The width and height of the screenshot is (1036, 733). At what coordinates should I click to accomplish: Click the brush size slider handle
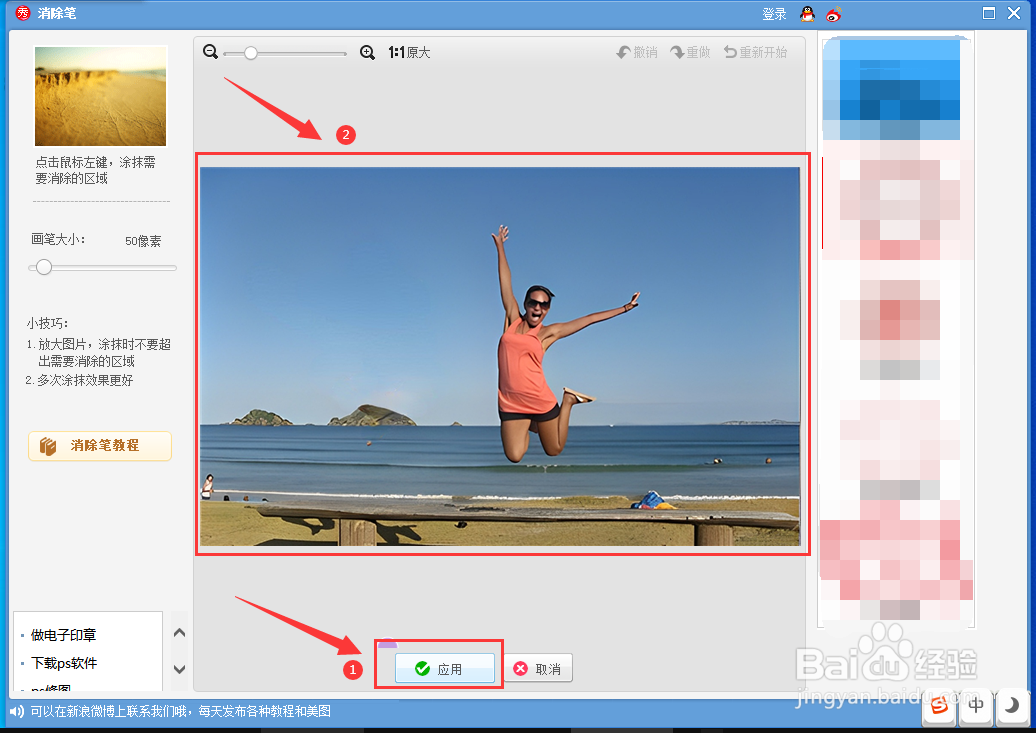coord(44,267)
